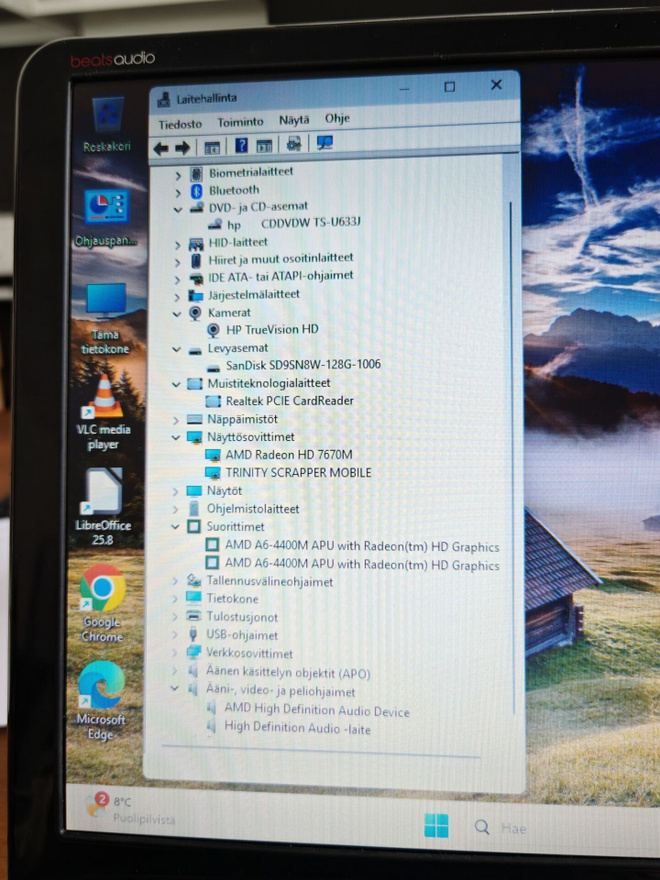The image size is (660, 880).
Task: Click the Back arrow in Laitehallinta toolbar
Action: click(161, 148)
